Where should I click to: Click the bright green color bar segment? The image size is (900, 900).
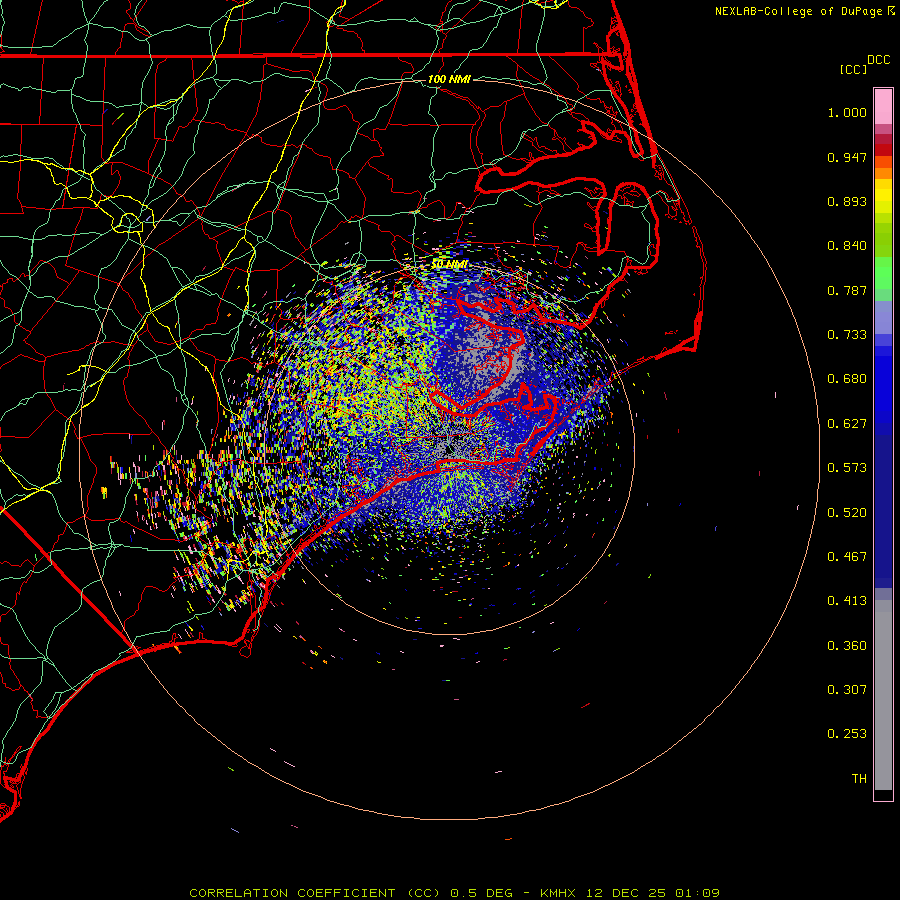[x=883, y=272]
